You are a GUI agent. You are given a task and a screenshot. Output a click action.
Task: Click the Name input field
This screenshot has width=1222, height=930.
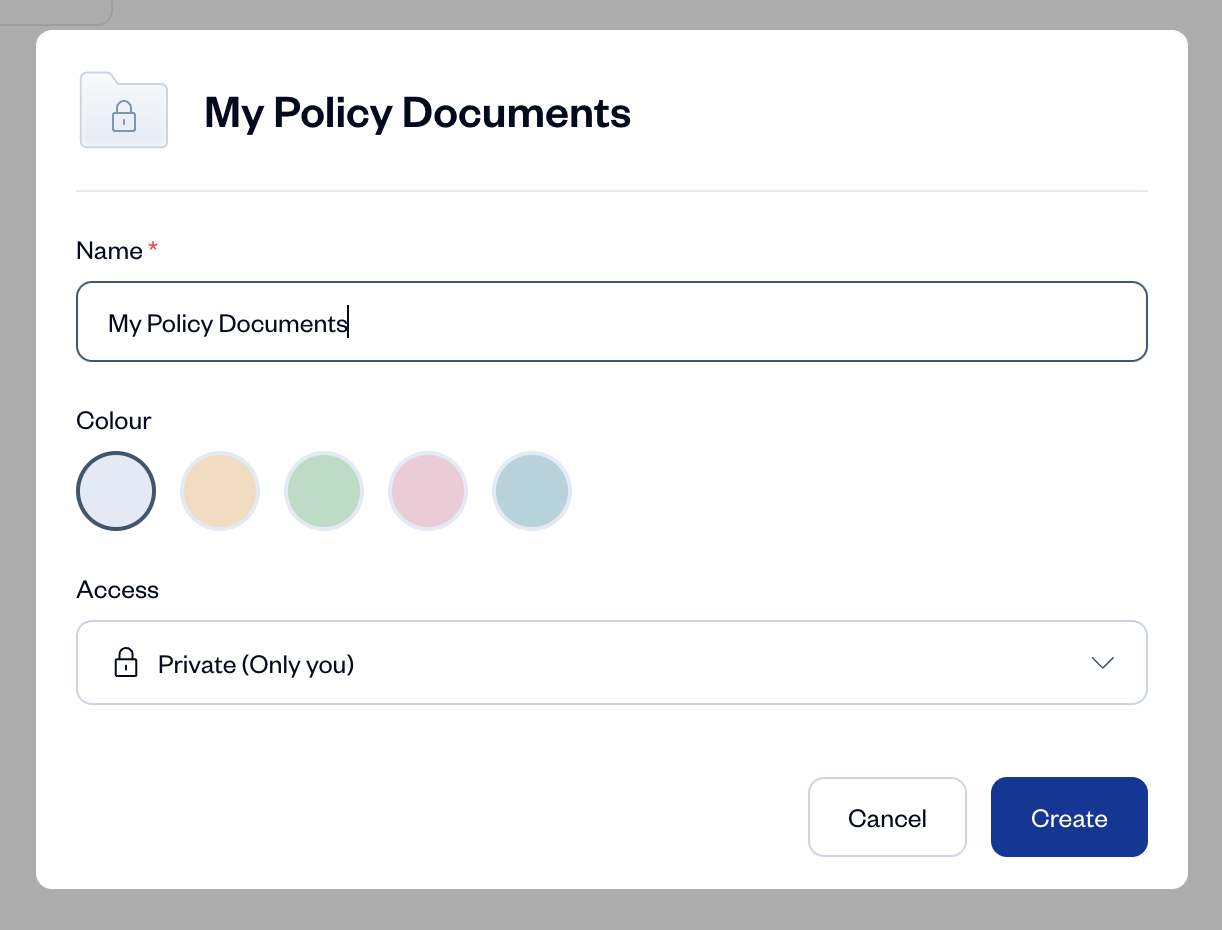pos(611,322)
